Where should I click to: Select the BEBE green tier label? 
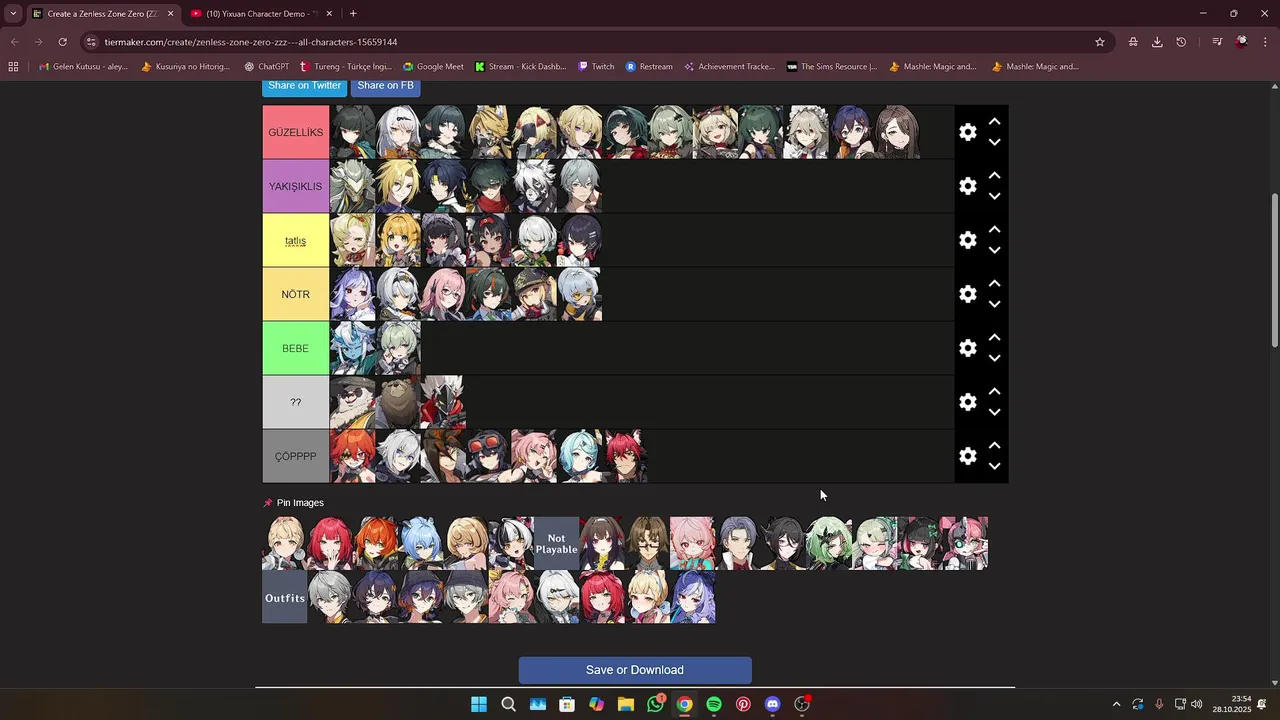click(x=295, y=348)
